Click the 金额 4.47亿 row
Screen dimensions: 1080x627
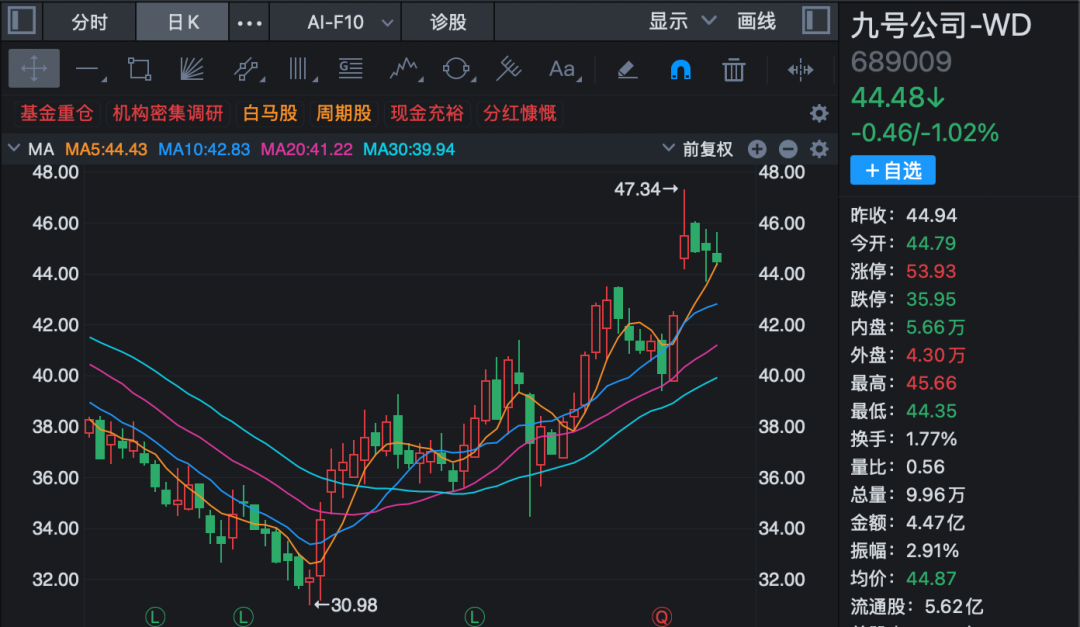(x=908, y=523)
